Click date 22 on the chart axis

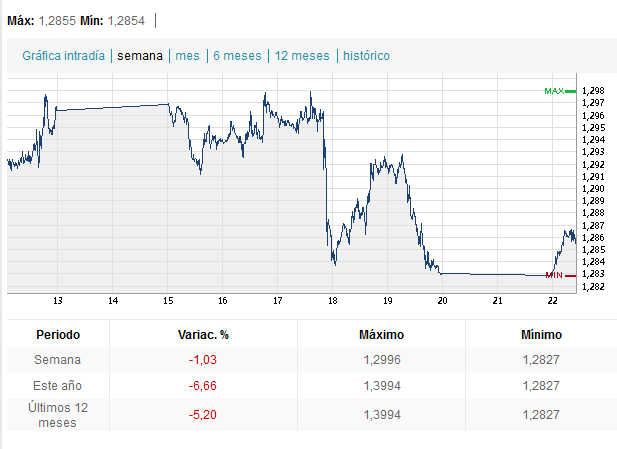[552, 300]
